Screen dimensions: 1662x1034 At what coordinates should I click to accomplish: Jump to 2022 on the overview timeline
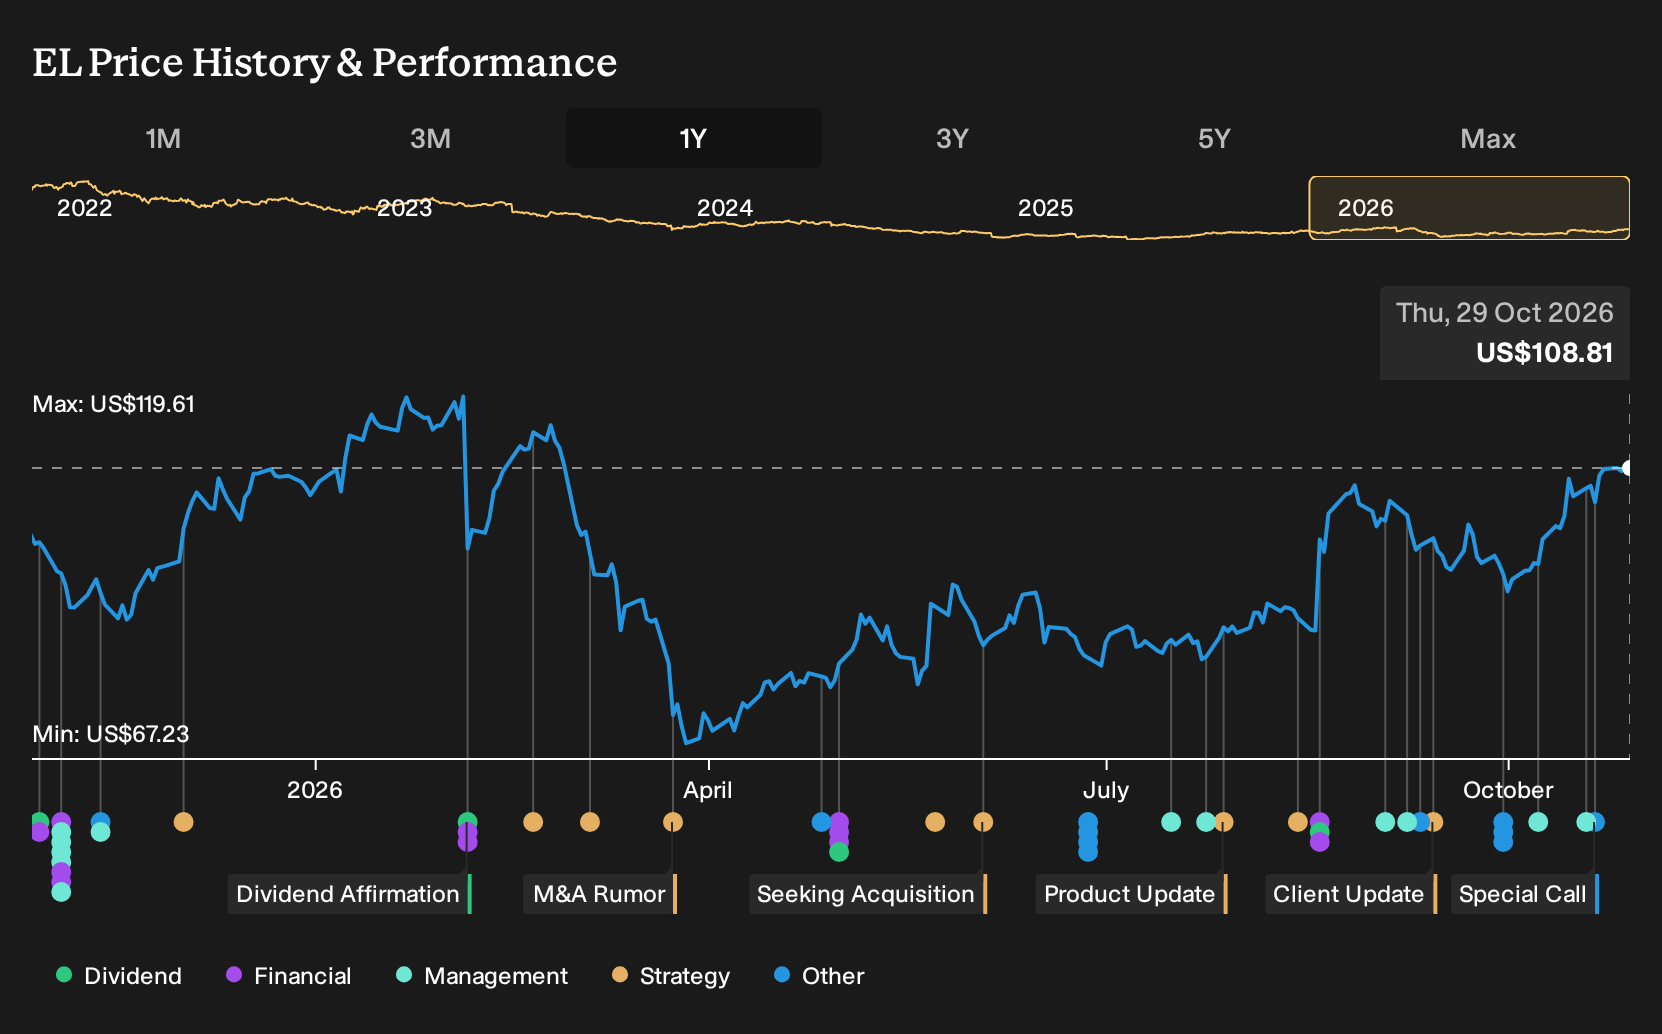[x=84, y=208]
